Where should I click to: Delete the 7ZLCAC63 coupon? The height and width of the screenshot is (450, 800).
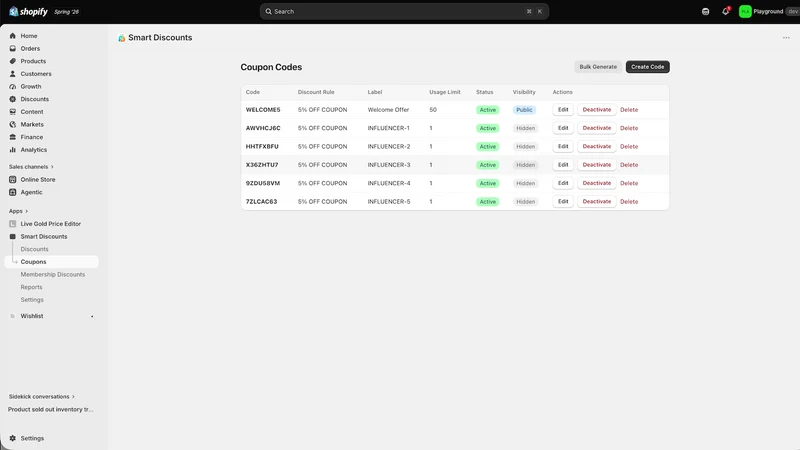point(629,202)
